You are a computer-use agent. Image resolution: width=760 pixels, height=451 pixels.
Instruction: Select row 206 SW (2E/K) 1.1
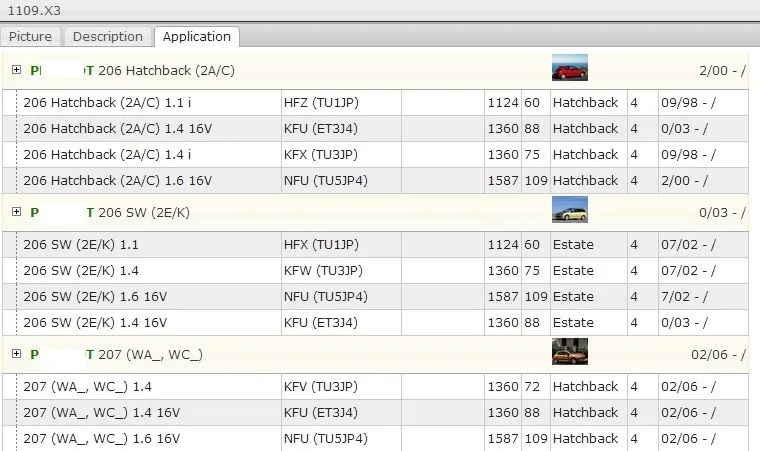point(376,245)
